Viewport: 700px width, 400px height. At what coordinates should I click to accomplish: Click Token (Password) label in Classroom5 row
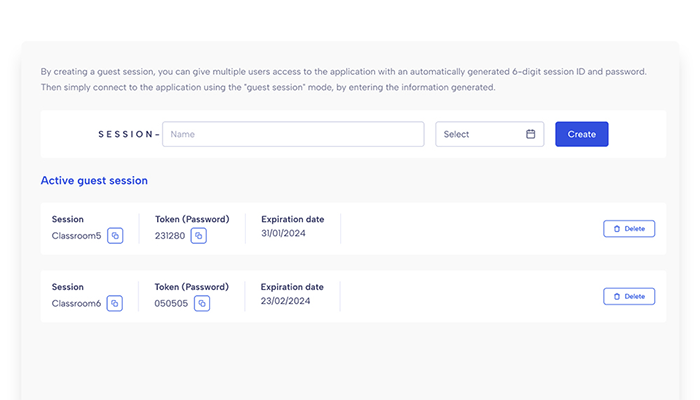click(x=192, y=219)
